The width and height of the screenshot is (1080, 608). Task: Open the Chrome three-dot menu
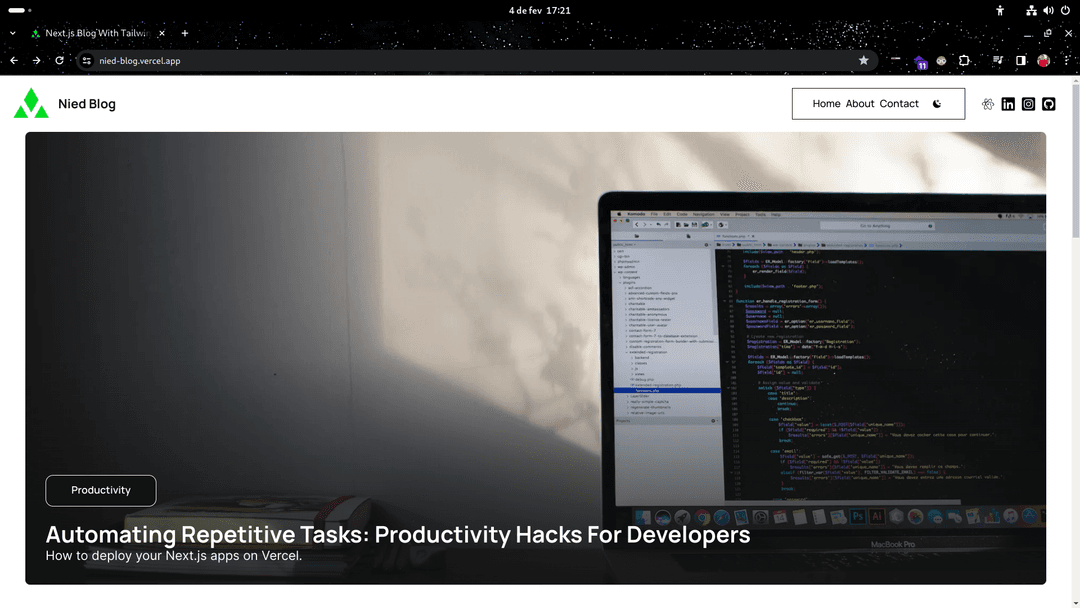[x=1065, y=60]
